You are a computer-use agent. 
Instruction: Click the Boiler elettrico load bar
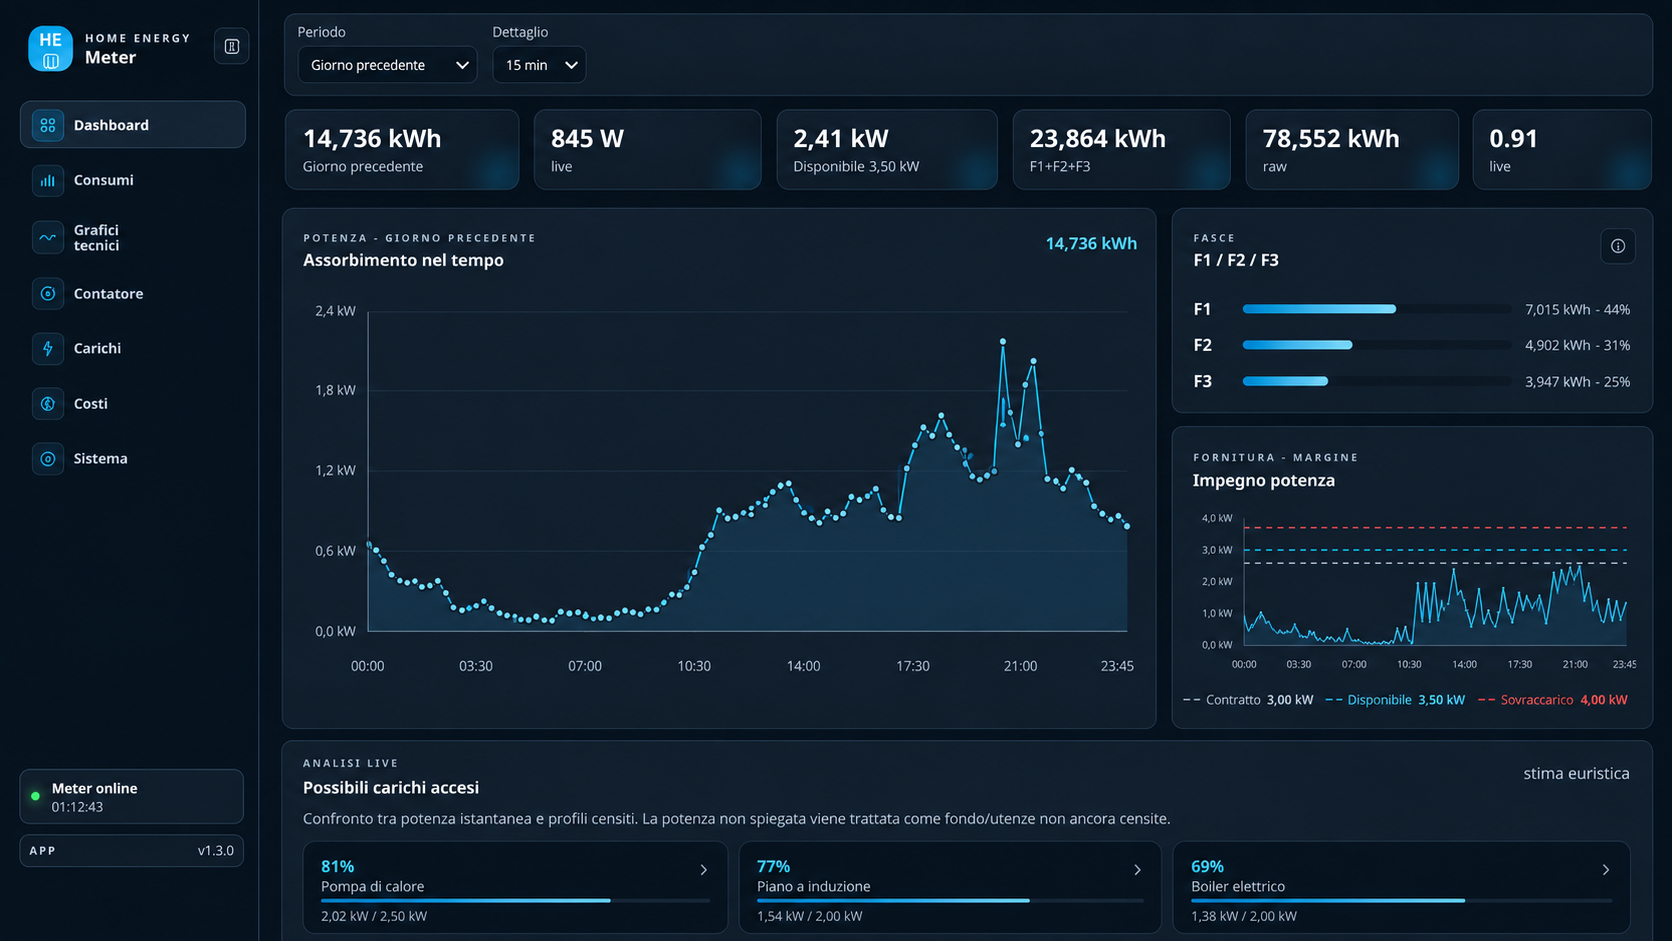click(x=1401, y=901)
